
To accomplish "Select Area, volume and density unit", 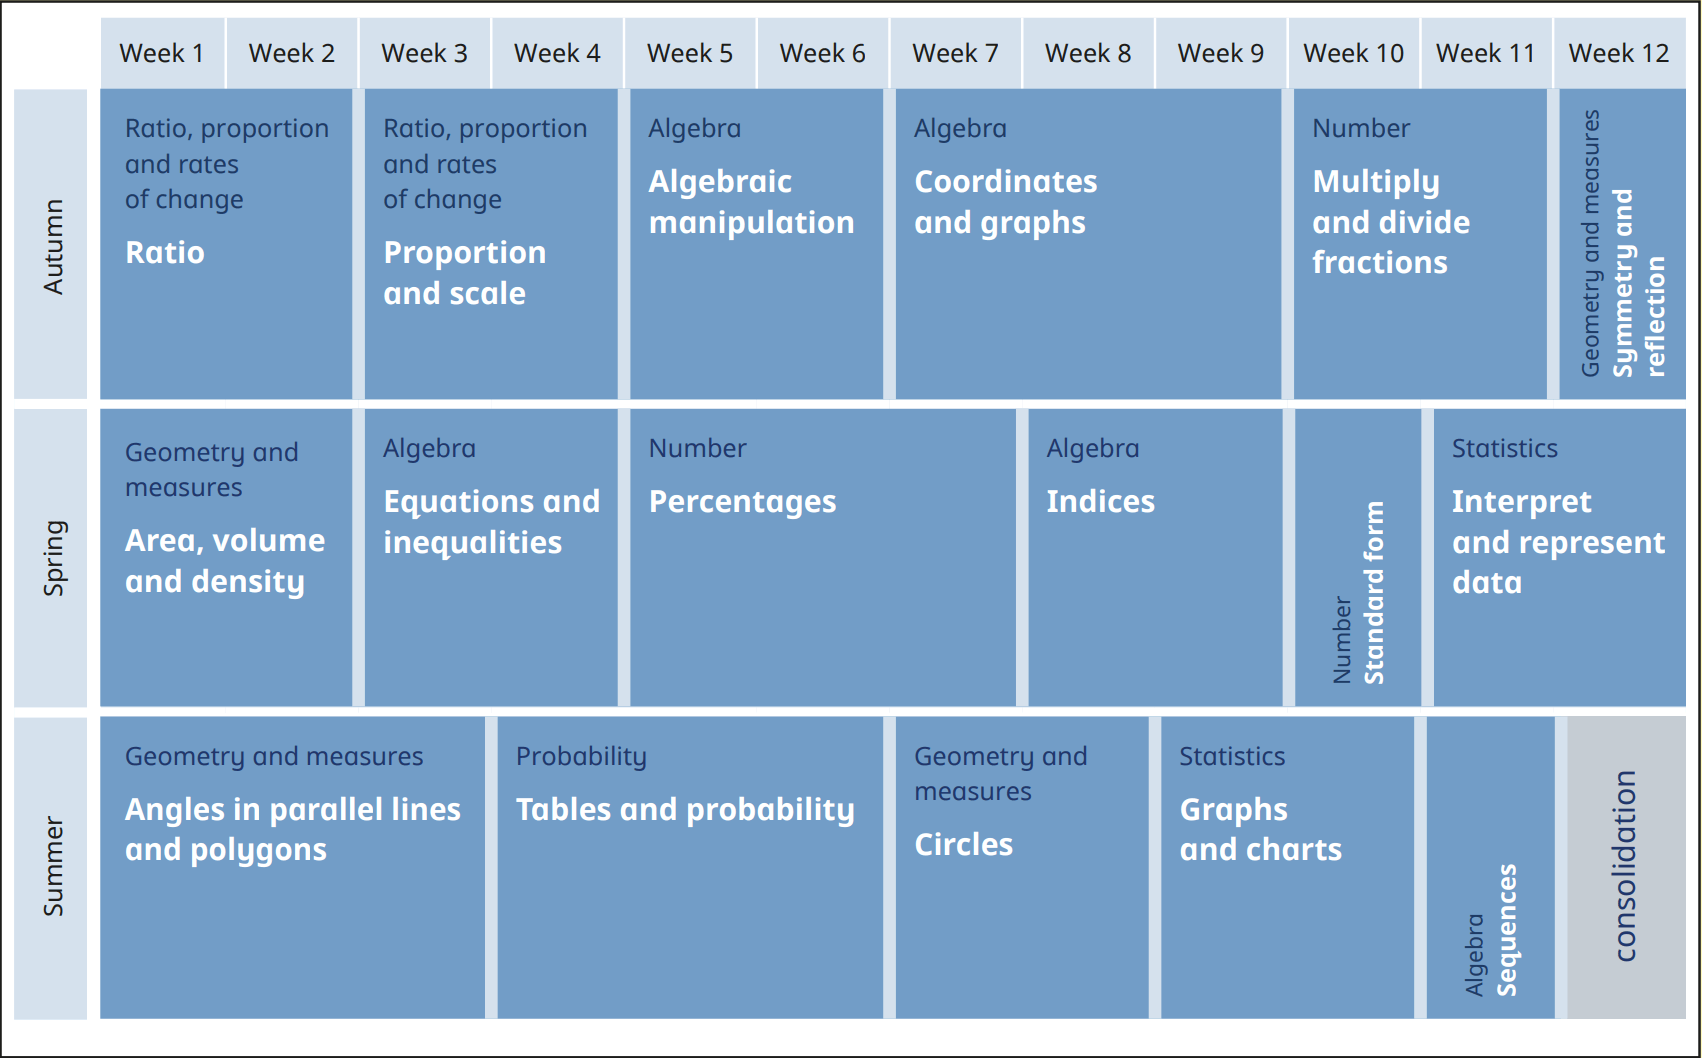I will tap(226, 557).
